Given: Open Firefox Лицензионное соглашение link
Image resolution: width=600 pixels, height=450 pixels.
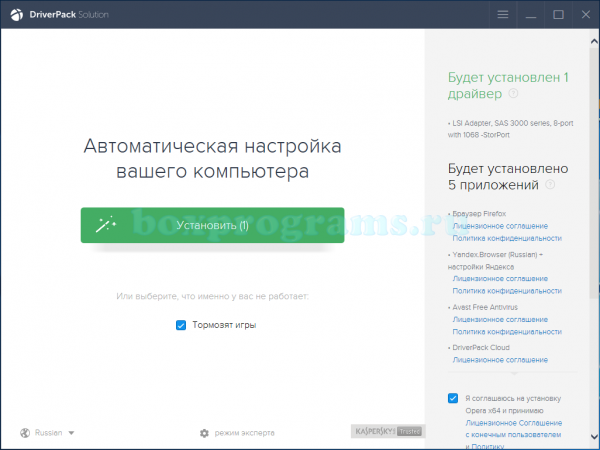Looking at the screenshot, I should [x=500, y=226].
